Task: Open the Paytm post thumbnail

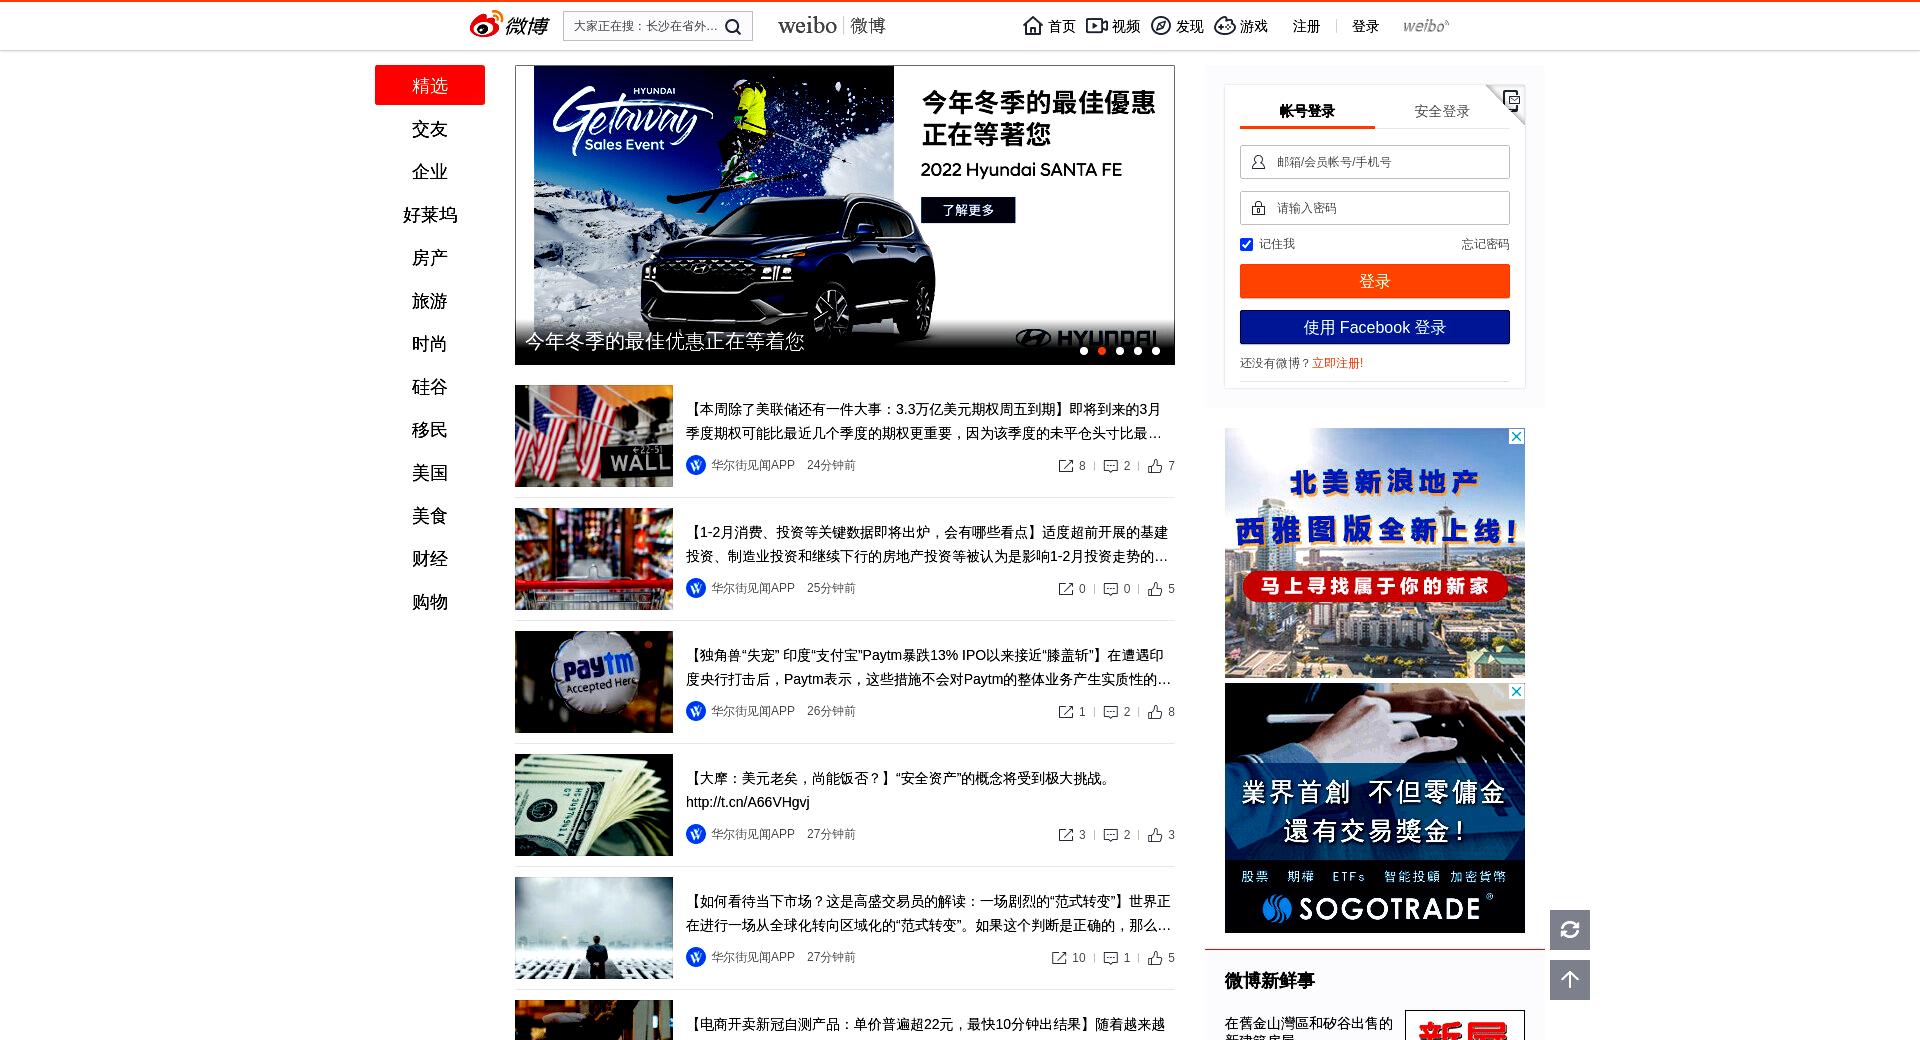Action: point(594,682)
